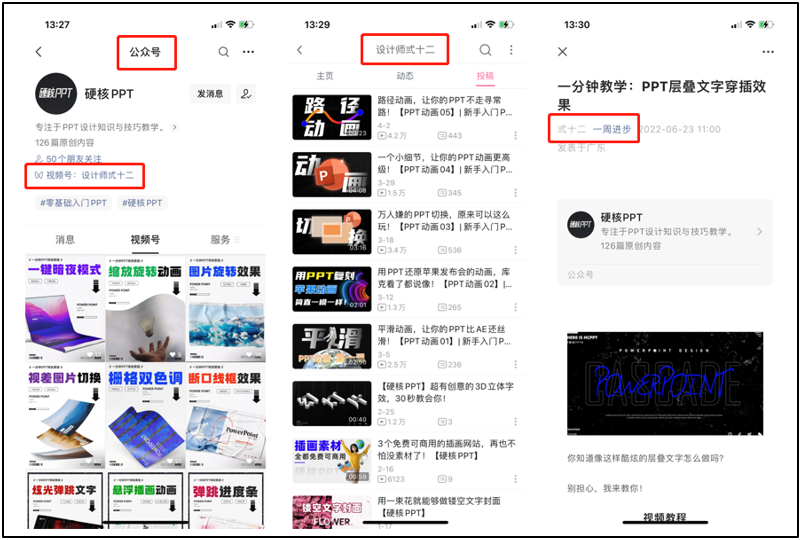Open more options for 3D立体字 video
The width and height of the screenshot is (801, 540).
tap(515, 421)
